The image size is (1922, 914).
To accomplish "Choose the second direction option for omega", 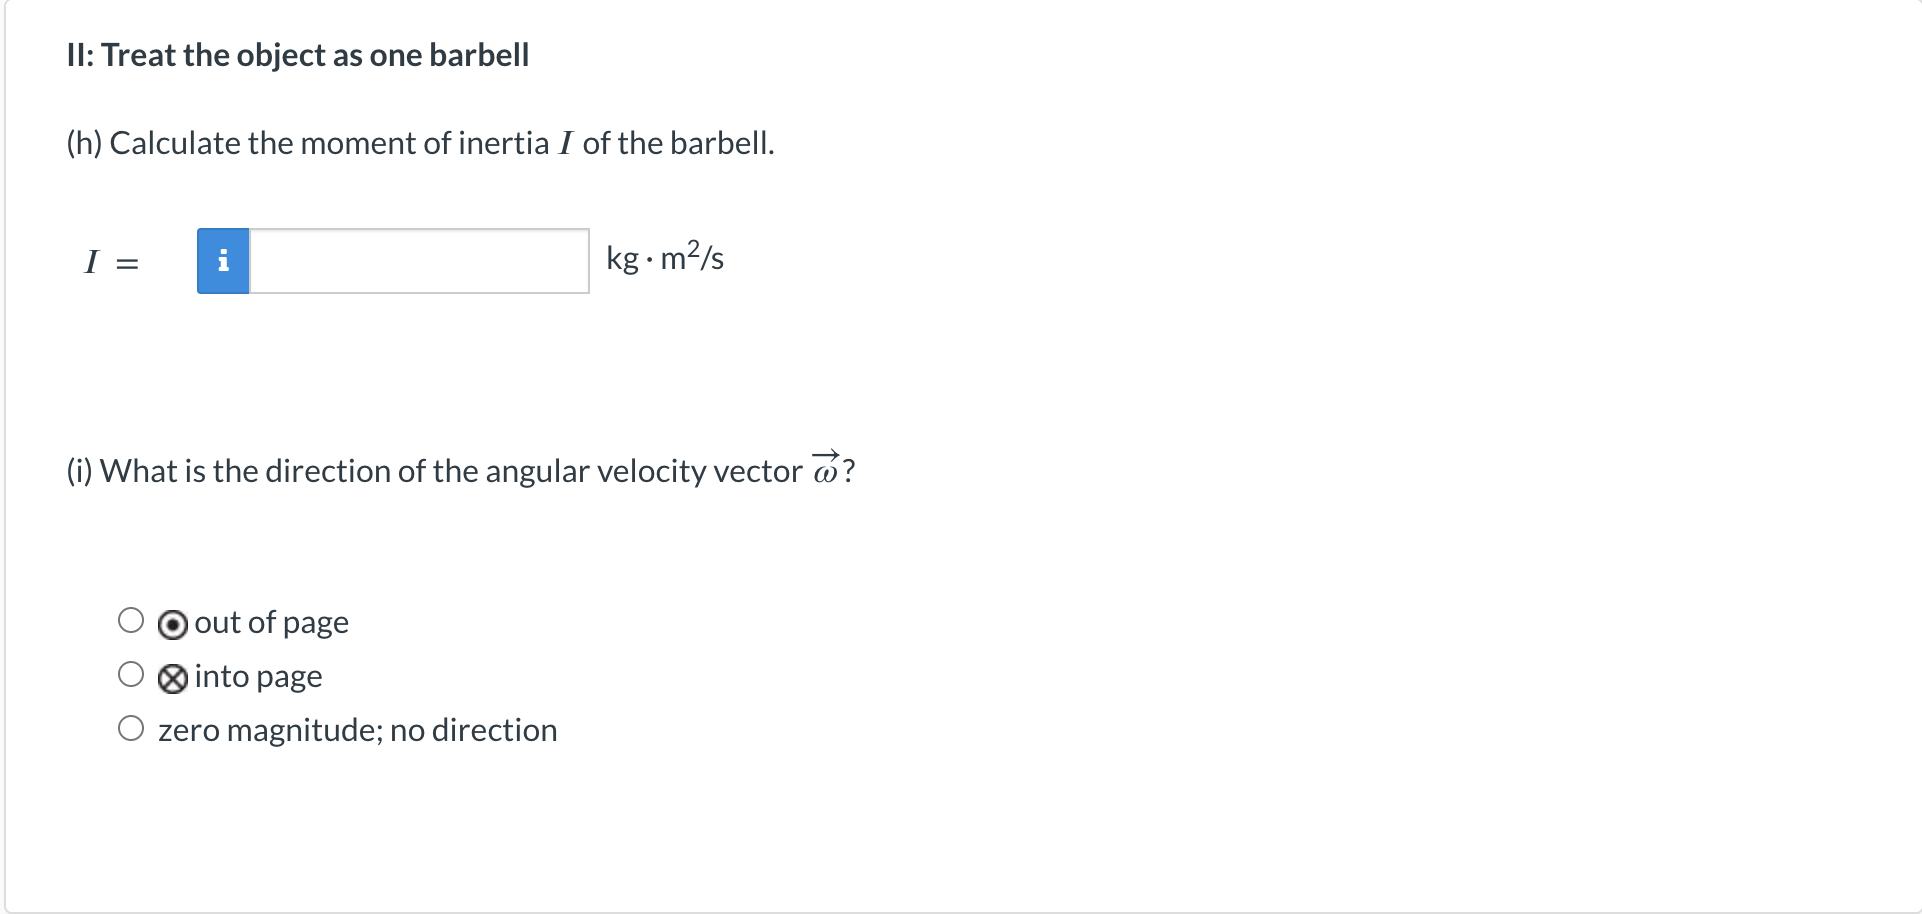I will click(x=131, y=674).
